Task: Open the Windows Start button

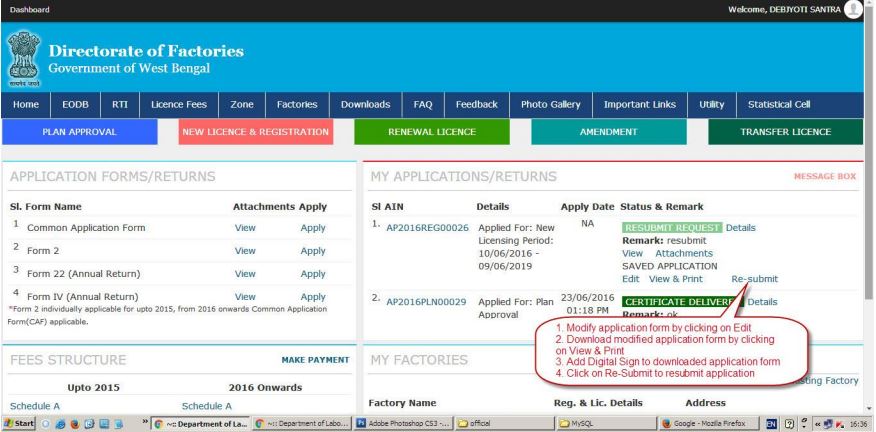Action: coord(19,423)
